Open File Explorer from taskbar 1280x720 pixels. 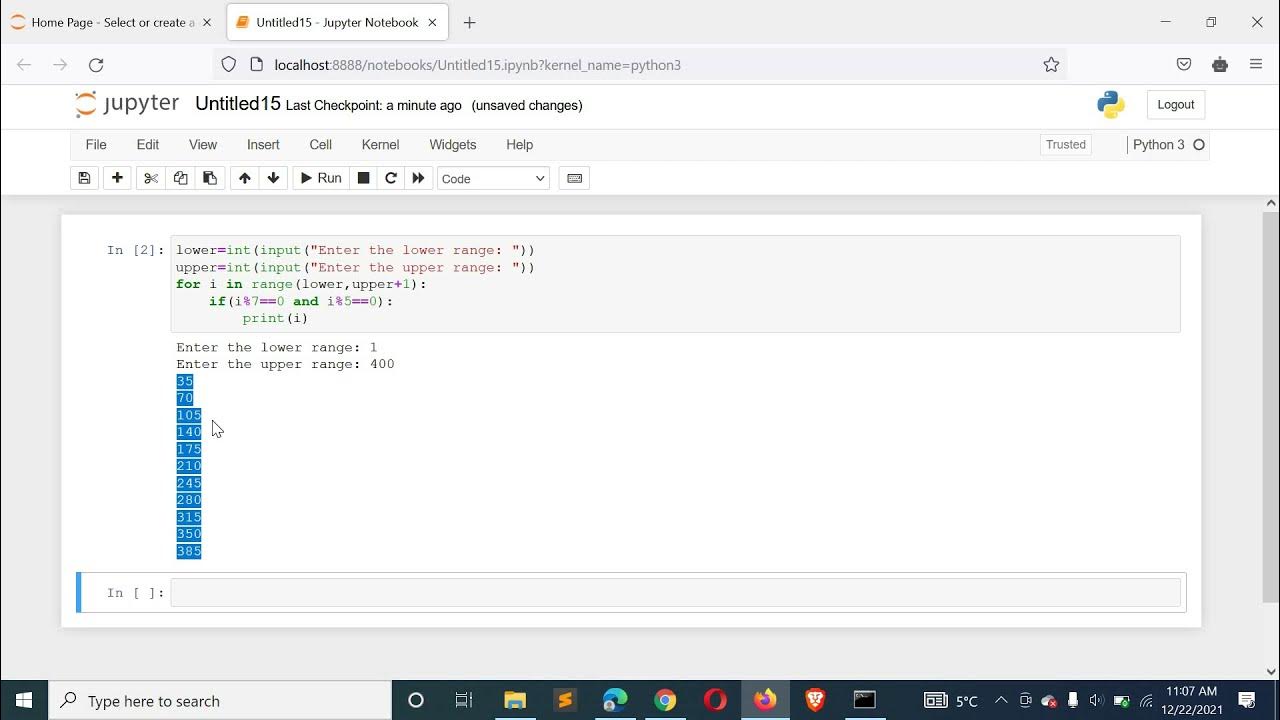click(x=515, y=700)
